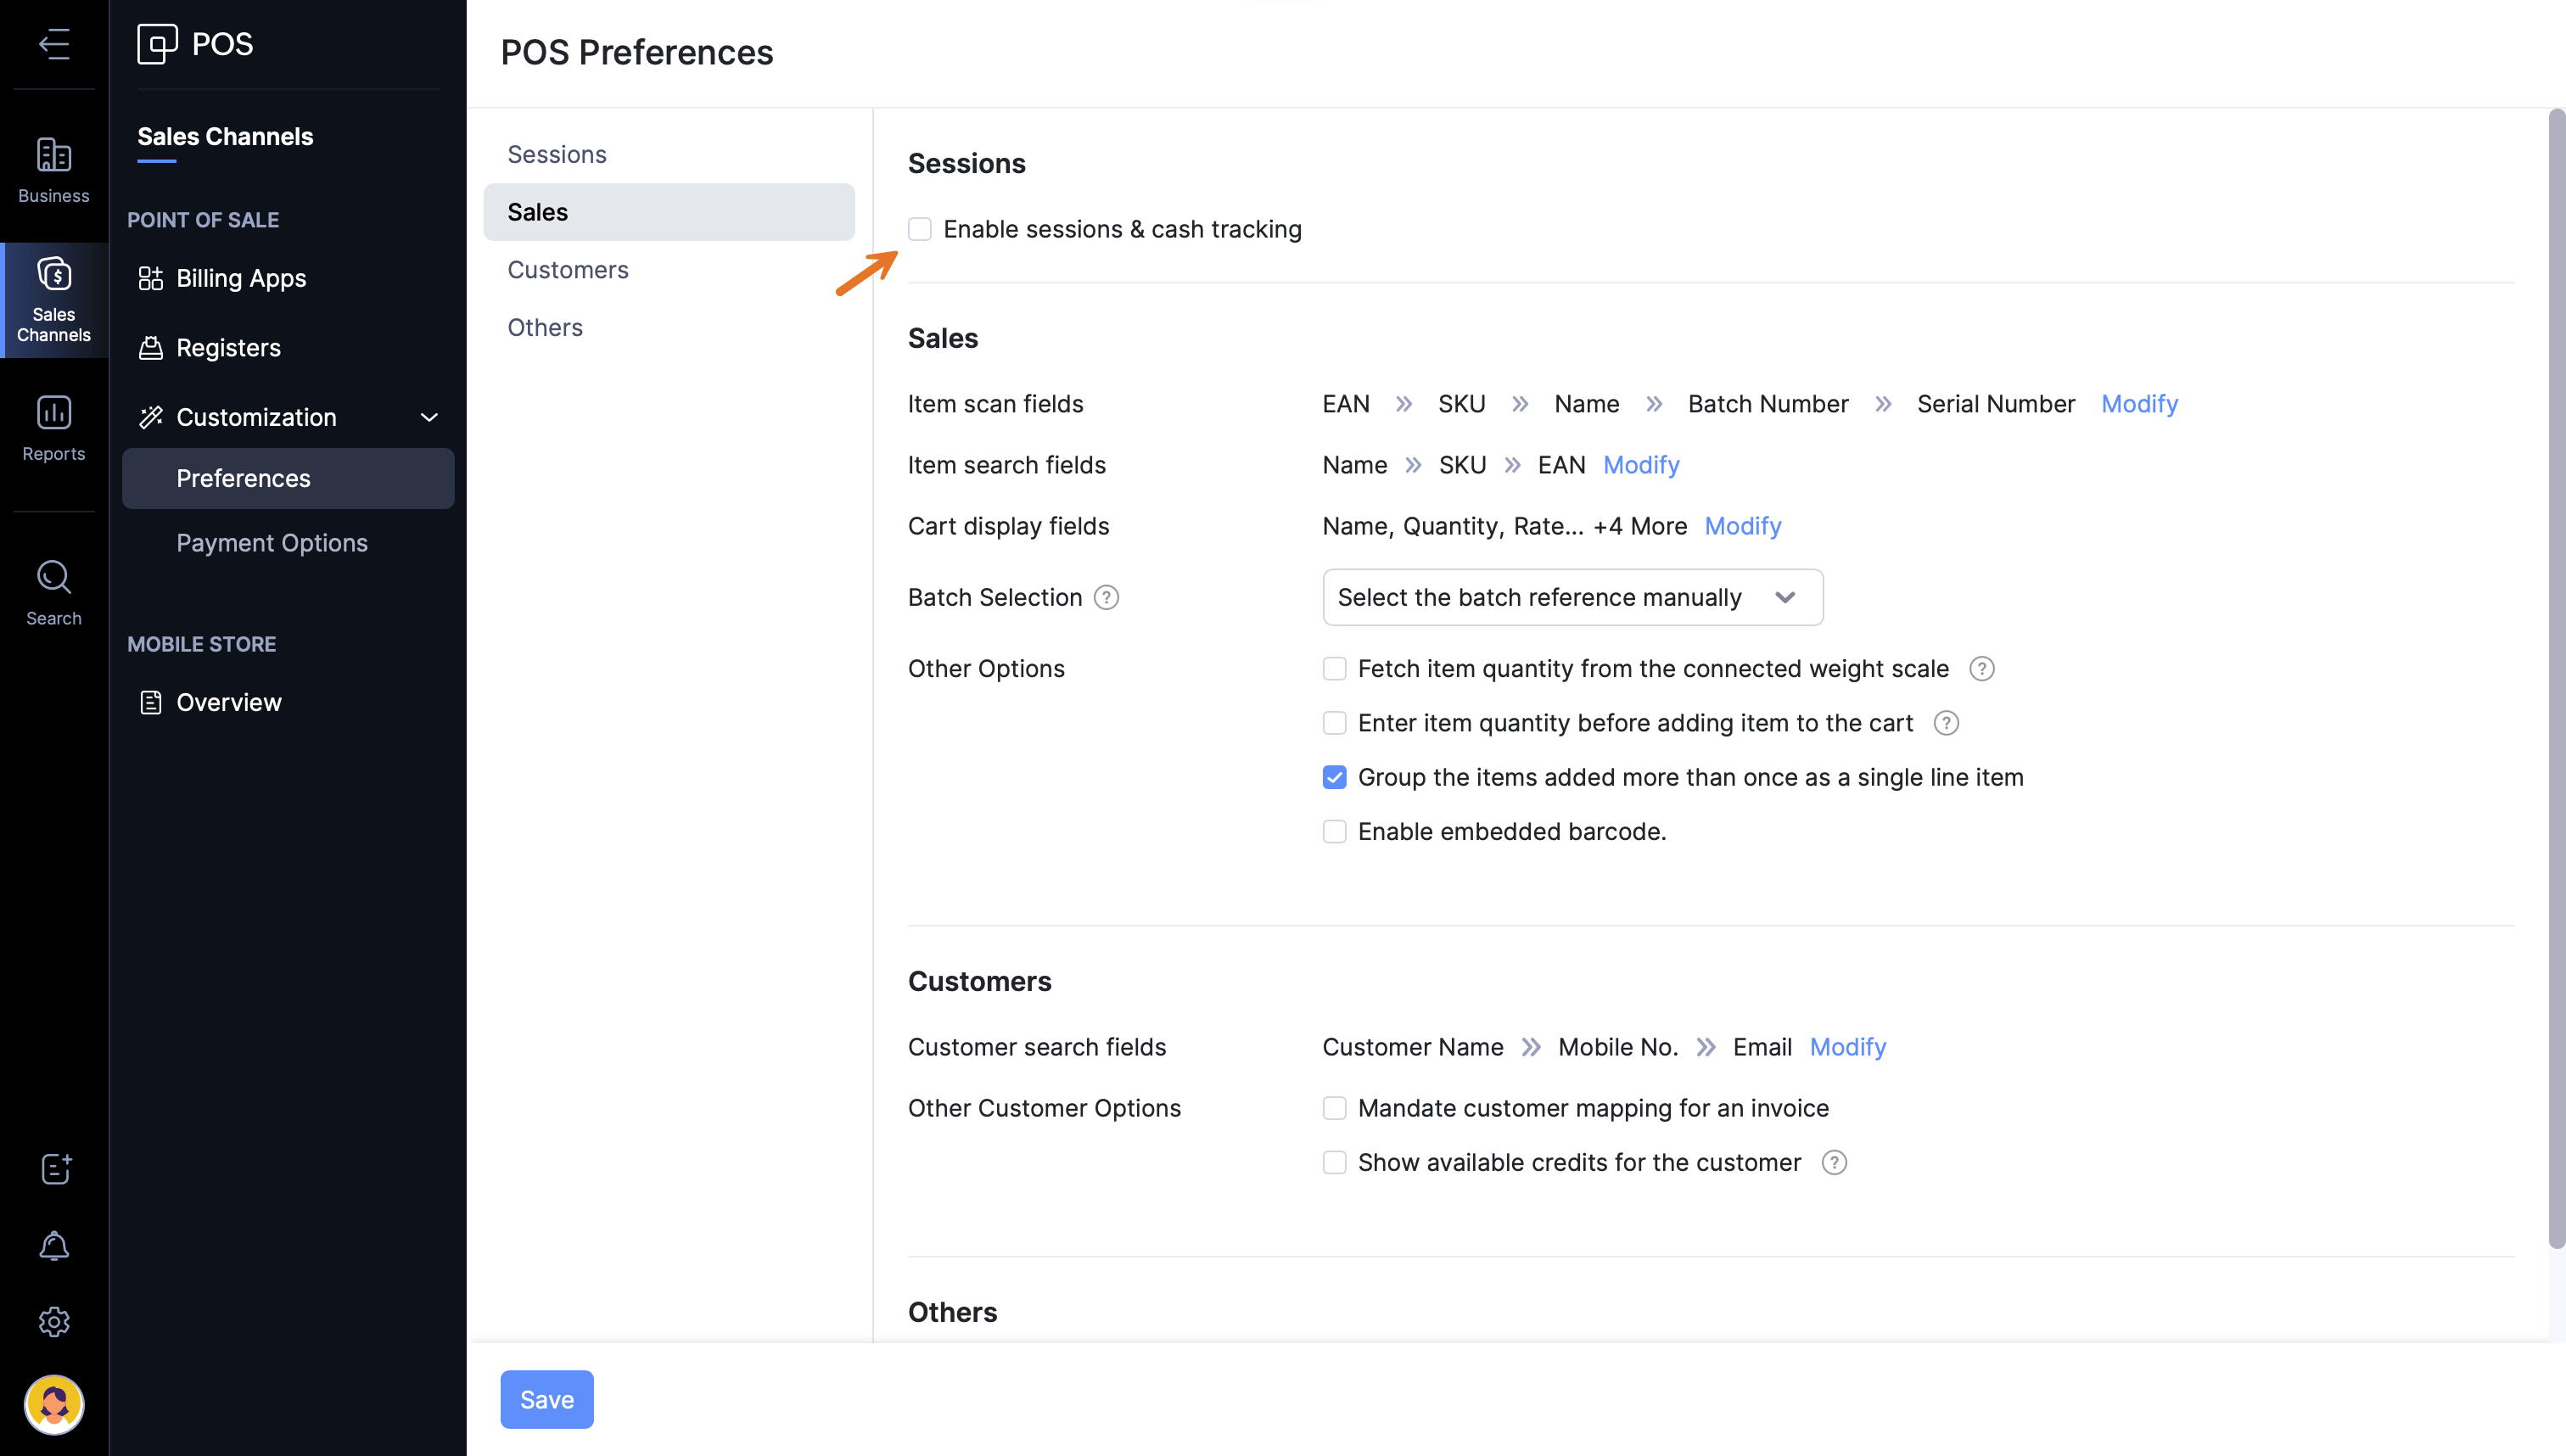Click Modify next to Item scan fields
Viewport: 2566px width, 1456px height.
pyautogui.click(x=2139, y=404)
